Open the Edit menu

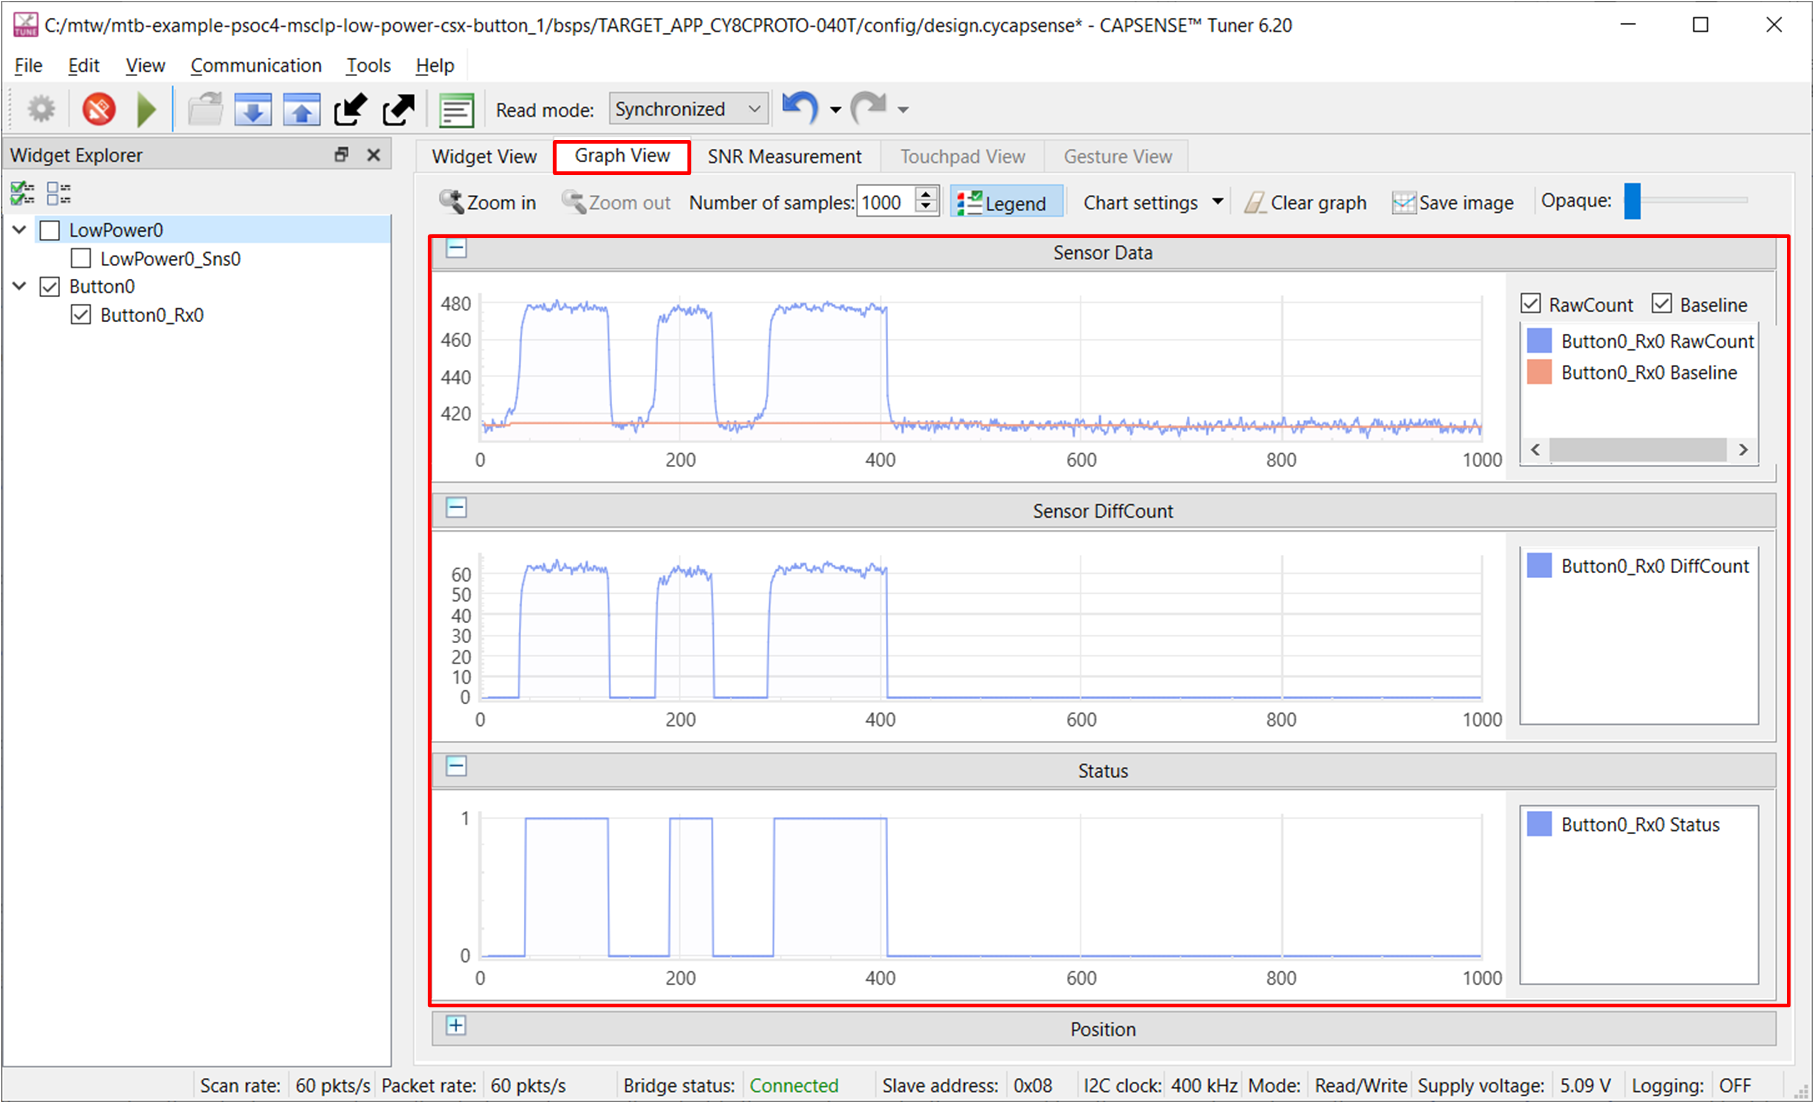click(84, 65)
